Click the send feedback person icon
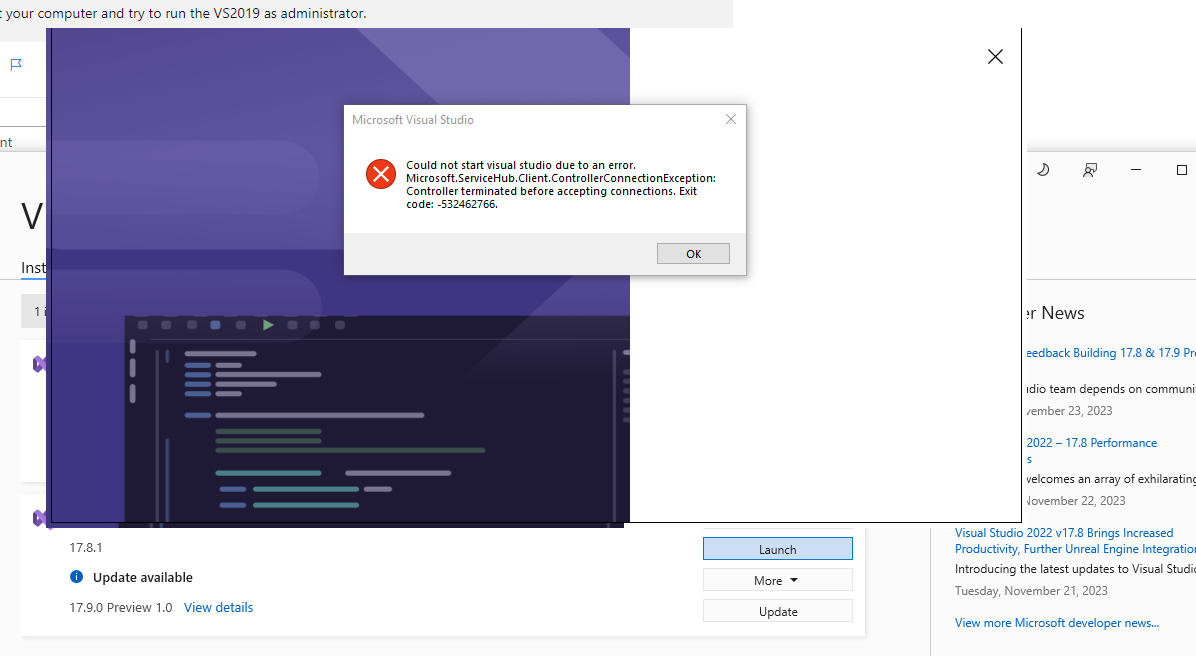Viewport: 1196px width, 656px height. [1090, 169]
